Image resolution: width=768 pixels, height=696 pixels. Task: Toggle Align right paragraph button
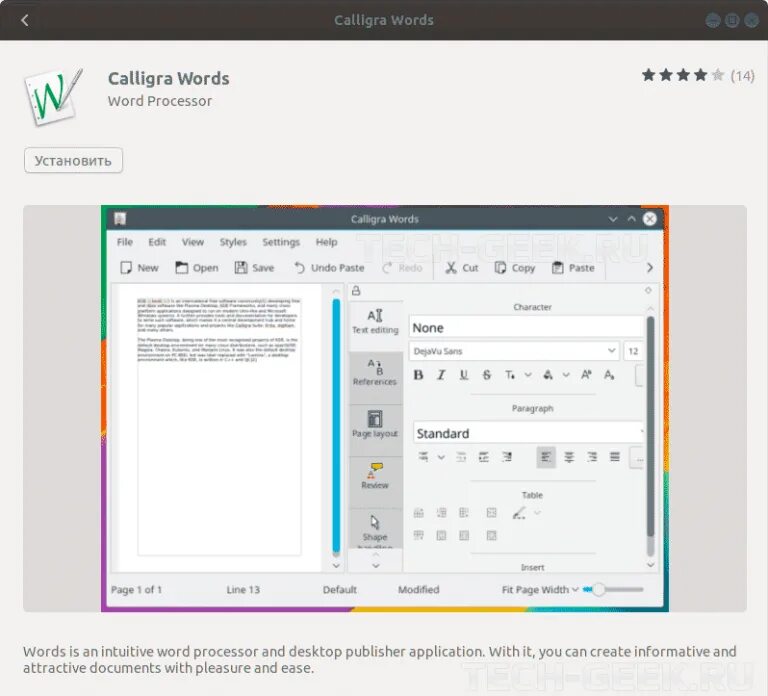point(592,457)
